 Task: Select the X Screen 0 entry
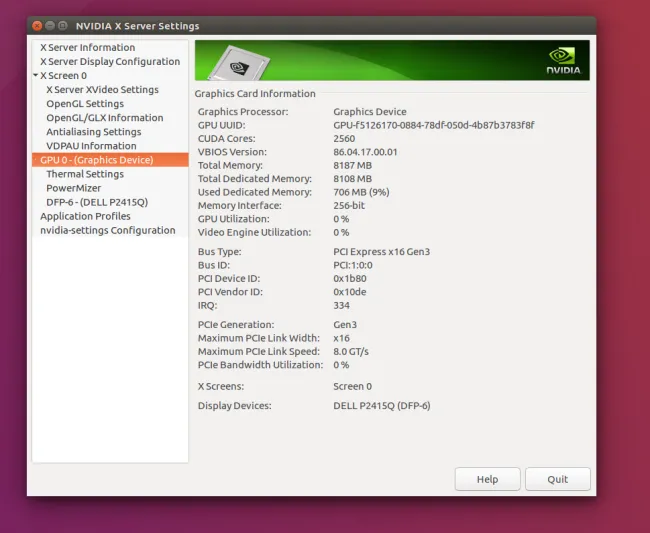click(x=63, y=75)
